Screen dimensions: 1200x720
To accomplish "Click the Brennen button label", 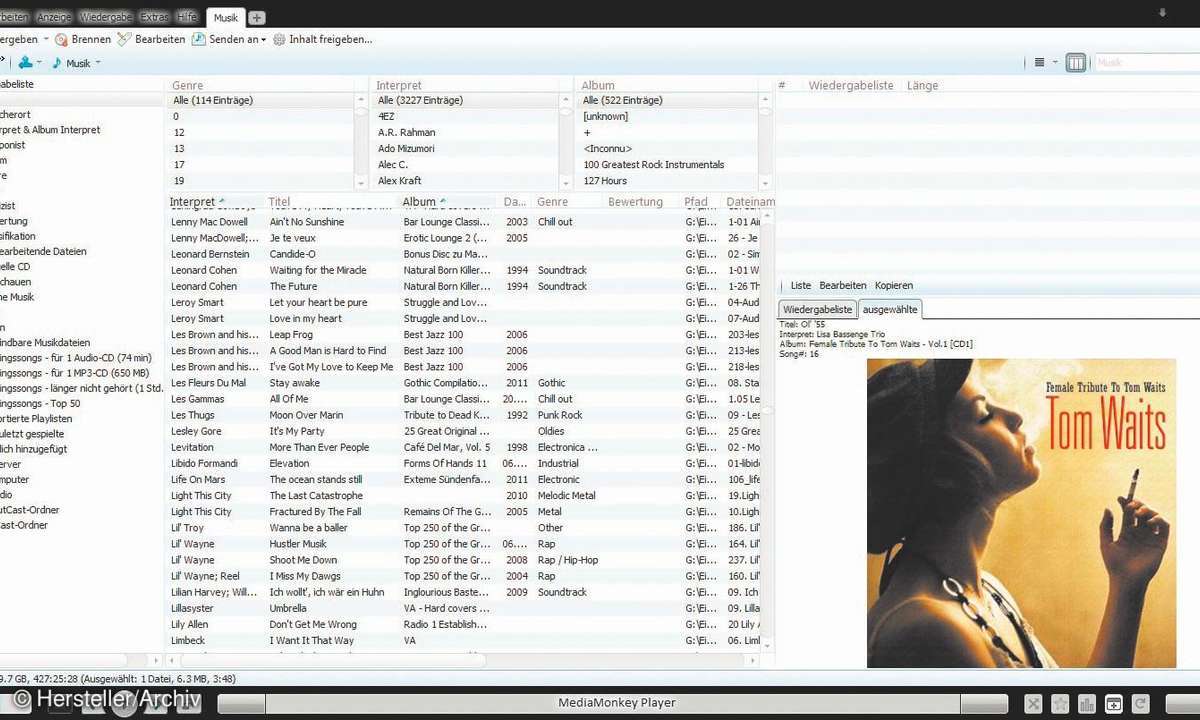I will pos(91,39).
